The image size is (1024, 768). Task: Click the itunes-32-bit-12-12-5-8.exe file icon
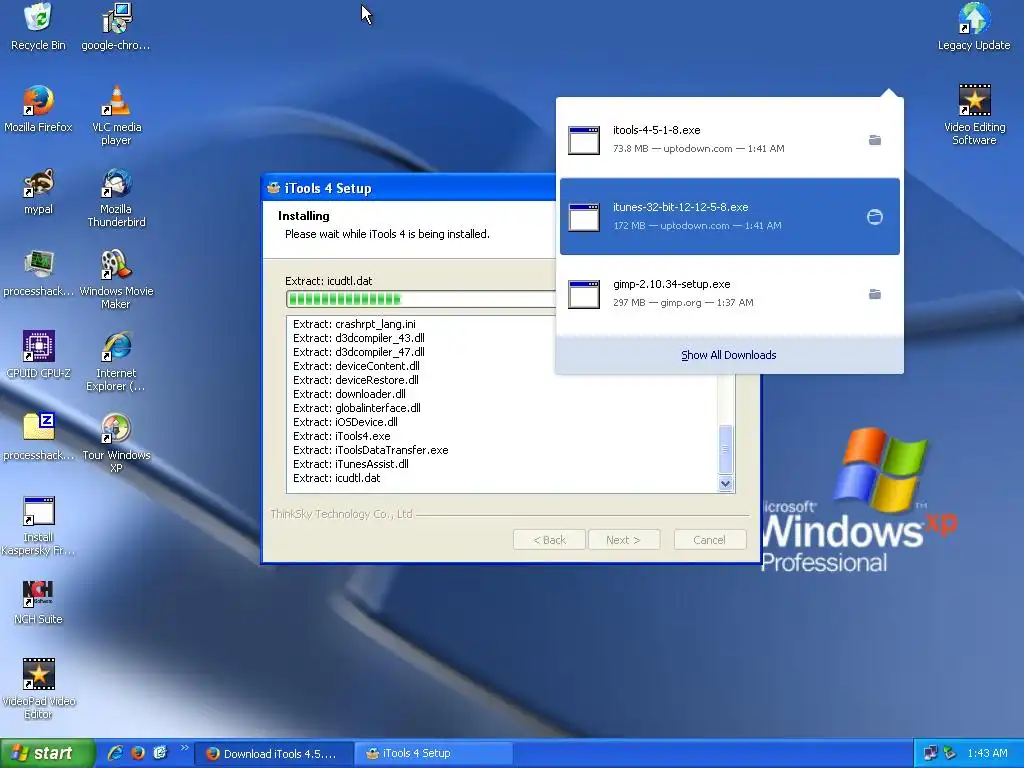click(584, 217)
